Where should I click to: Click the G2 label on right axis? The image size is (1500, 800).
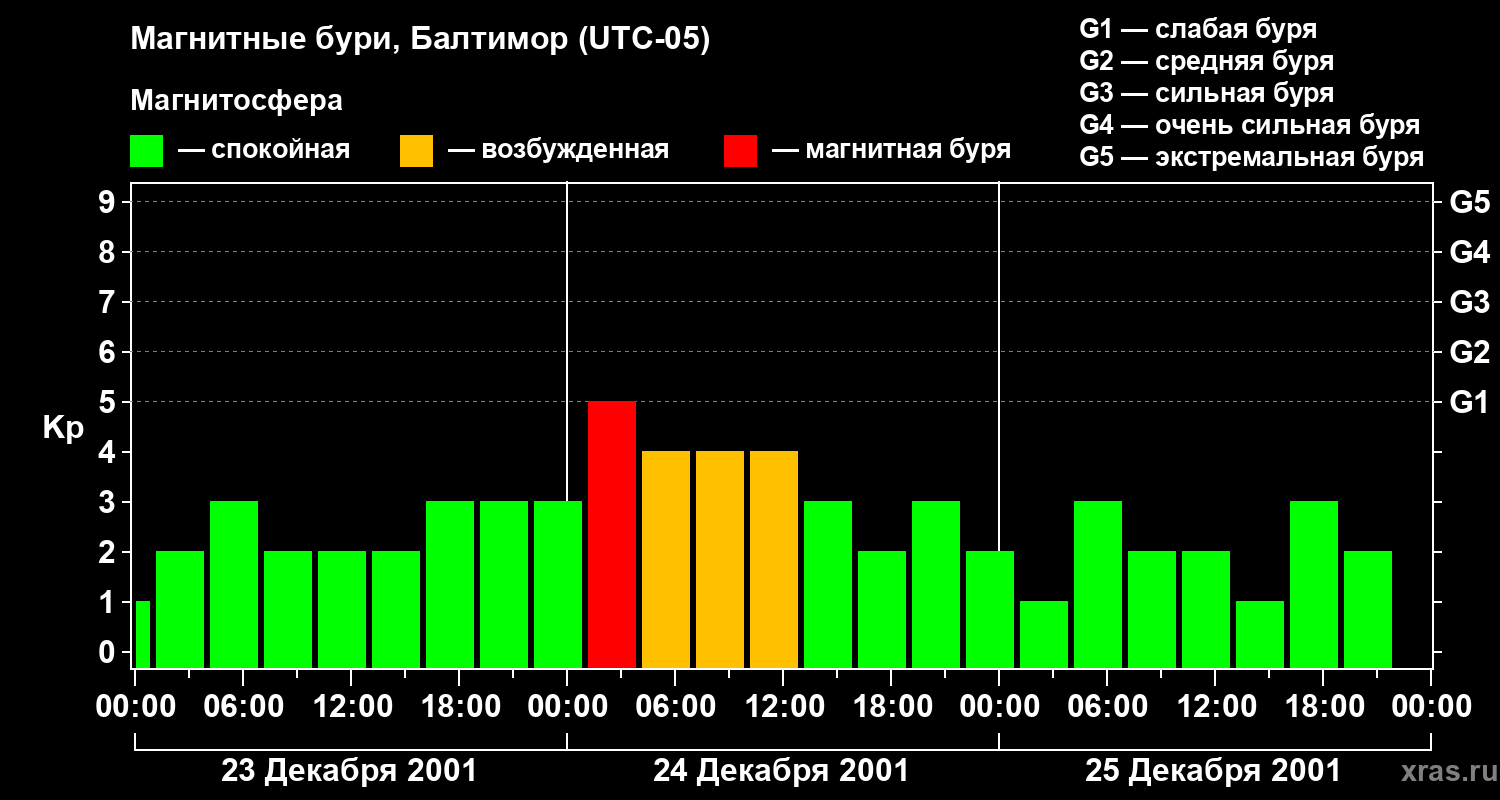(1470, 352)
